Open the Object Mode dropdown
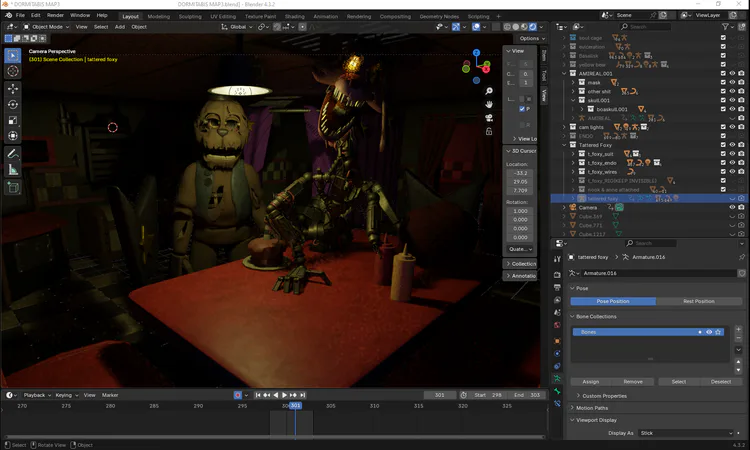Screen dimensions: 750x450 [x=46, y=27]
